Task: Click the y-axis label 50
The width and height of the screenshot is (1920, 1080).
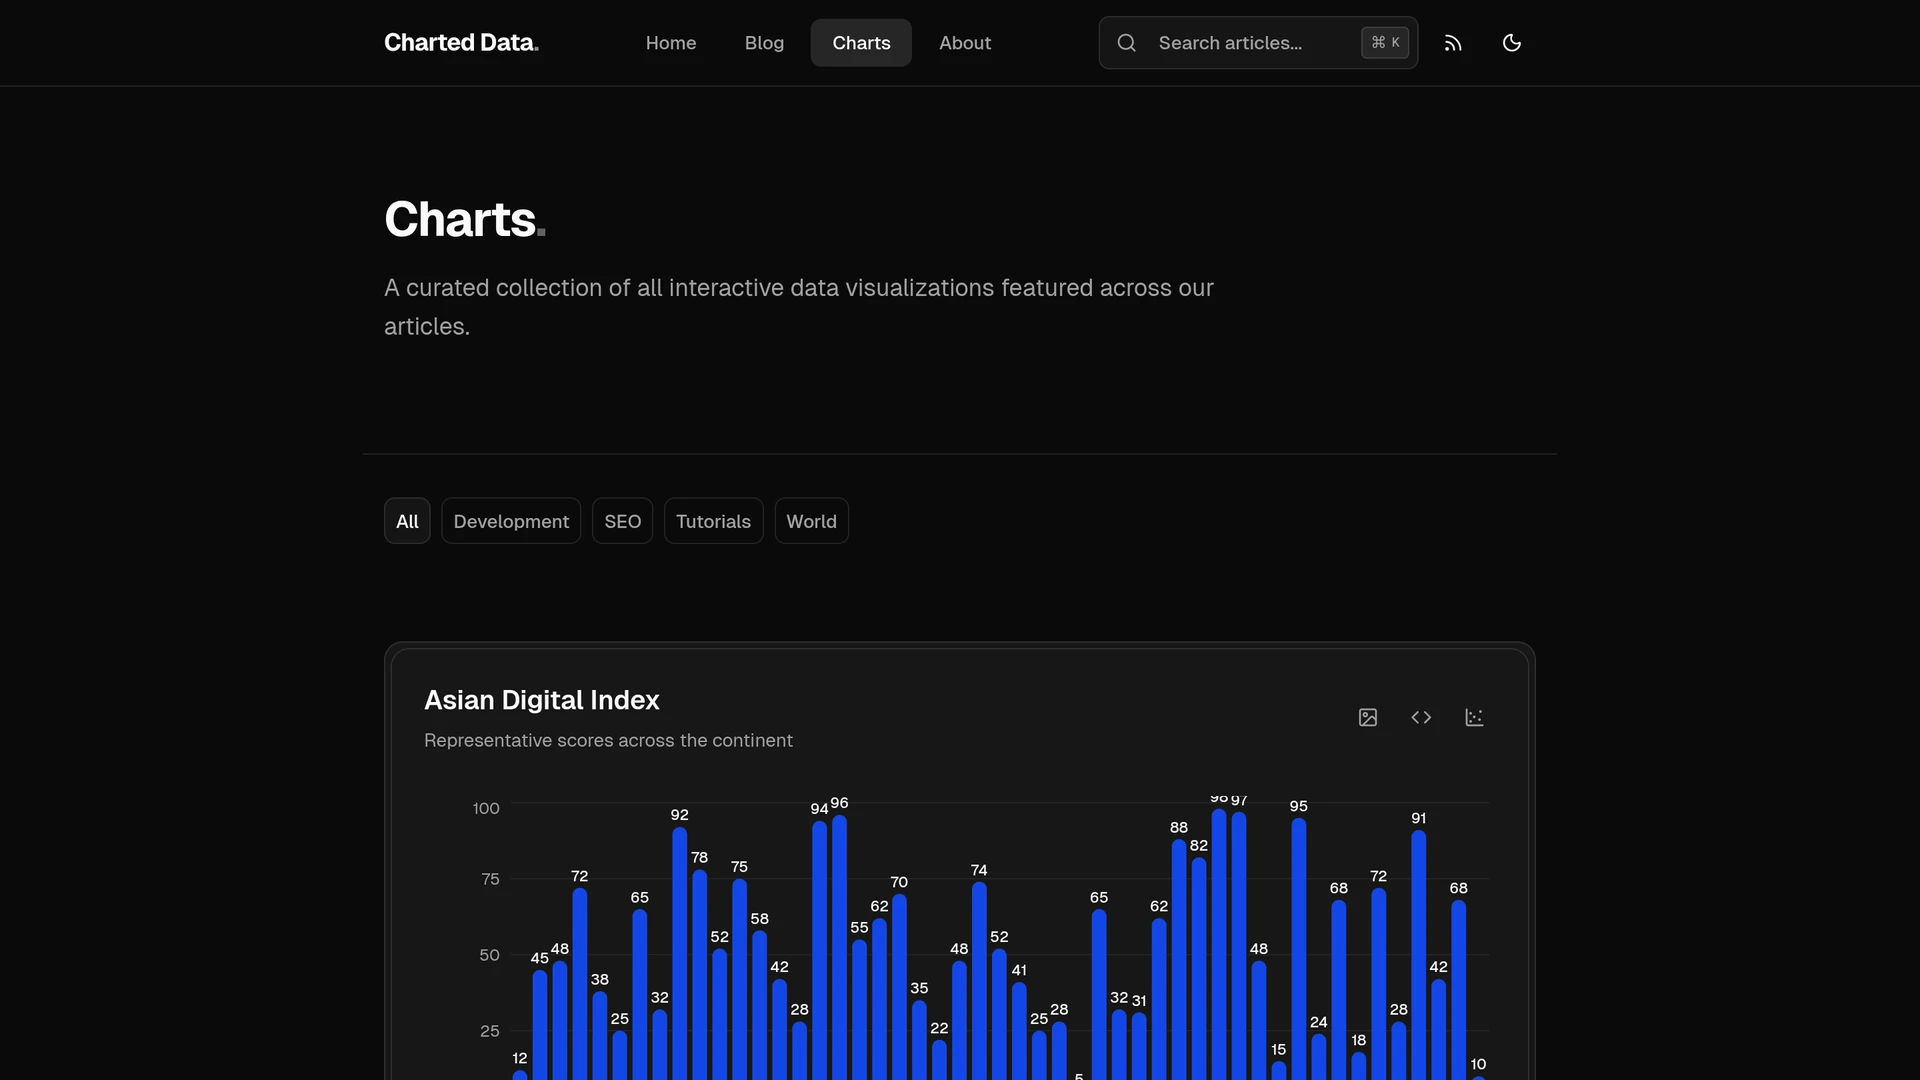Action: pos(489,955)
